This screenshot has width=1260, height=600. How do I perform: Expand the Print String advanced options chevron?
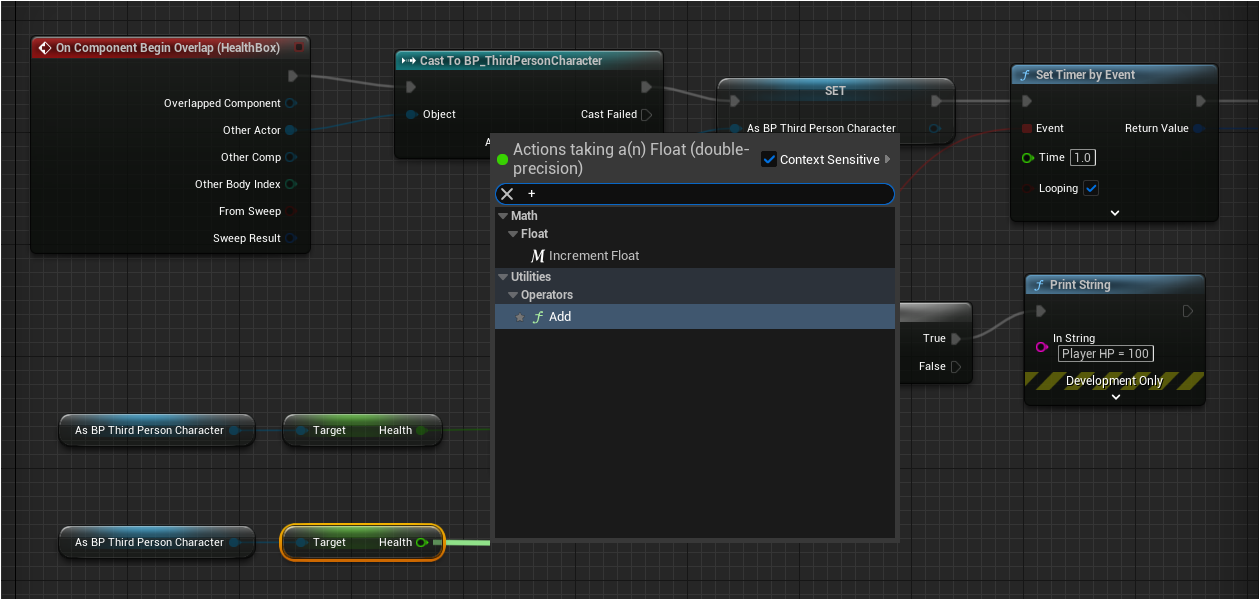[x=1116, y=397]
